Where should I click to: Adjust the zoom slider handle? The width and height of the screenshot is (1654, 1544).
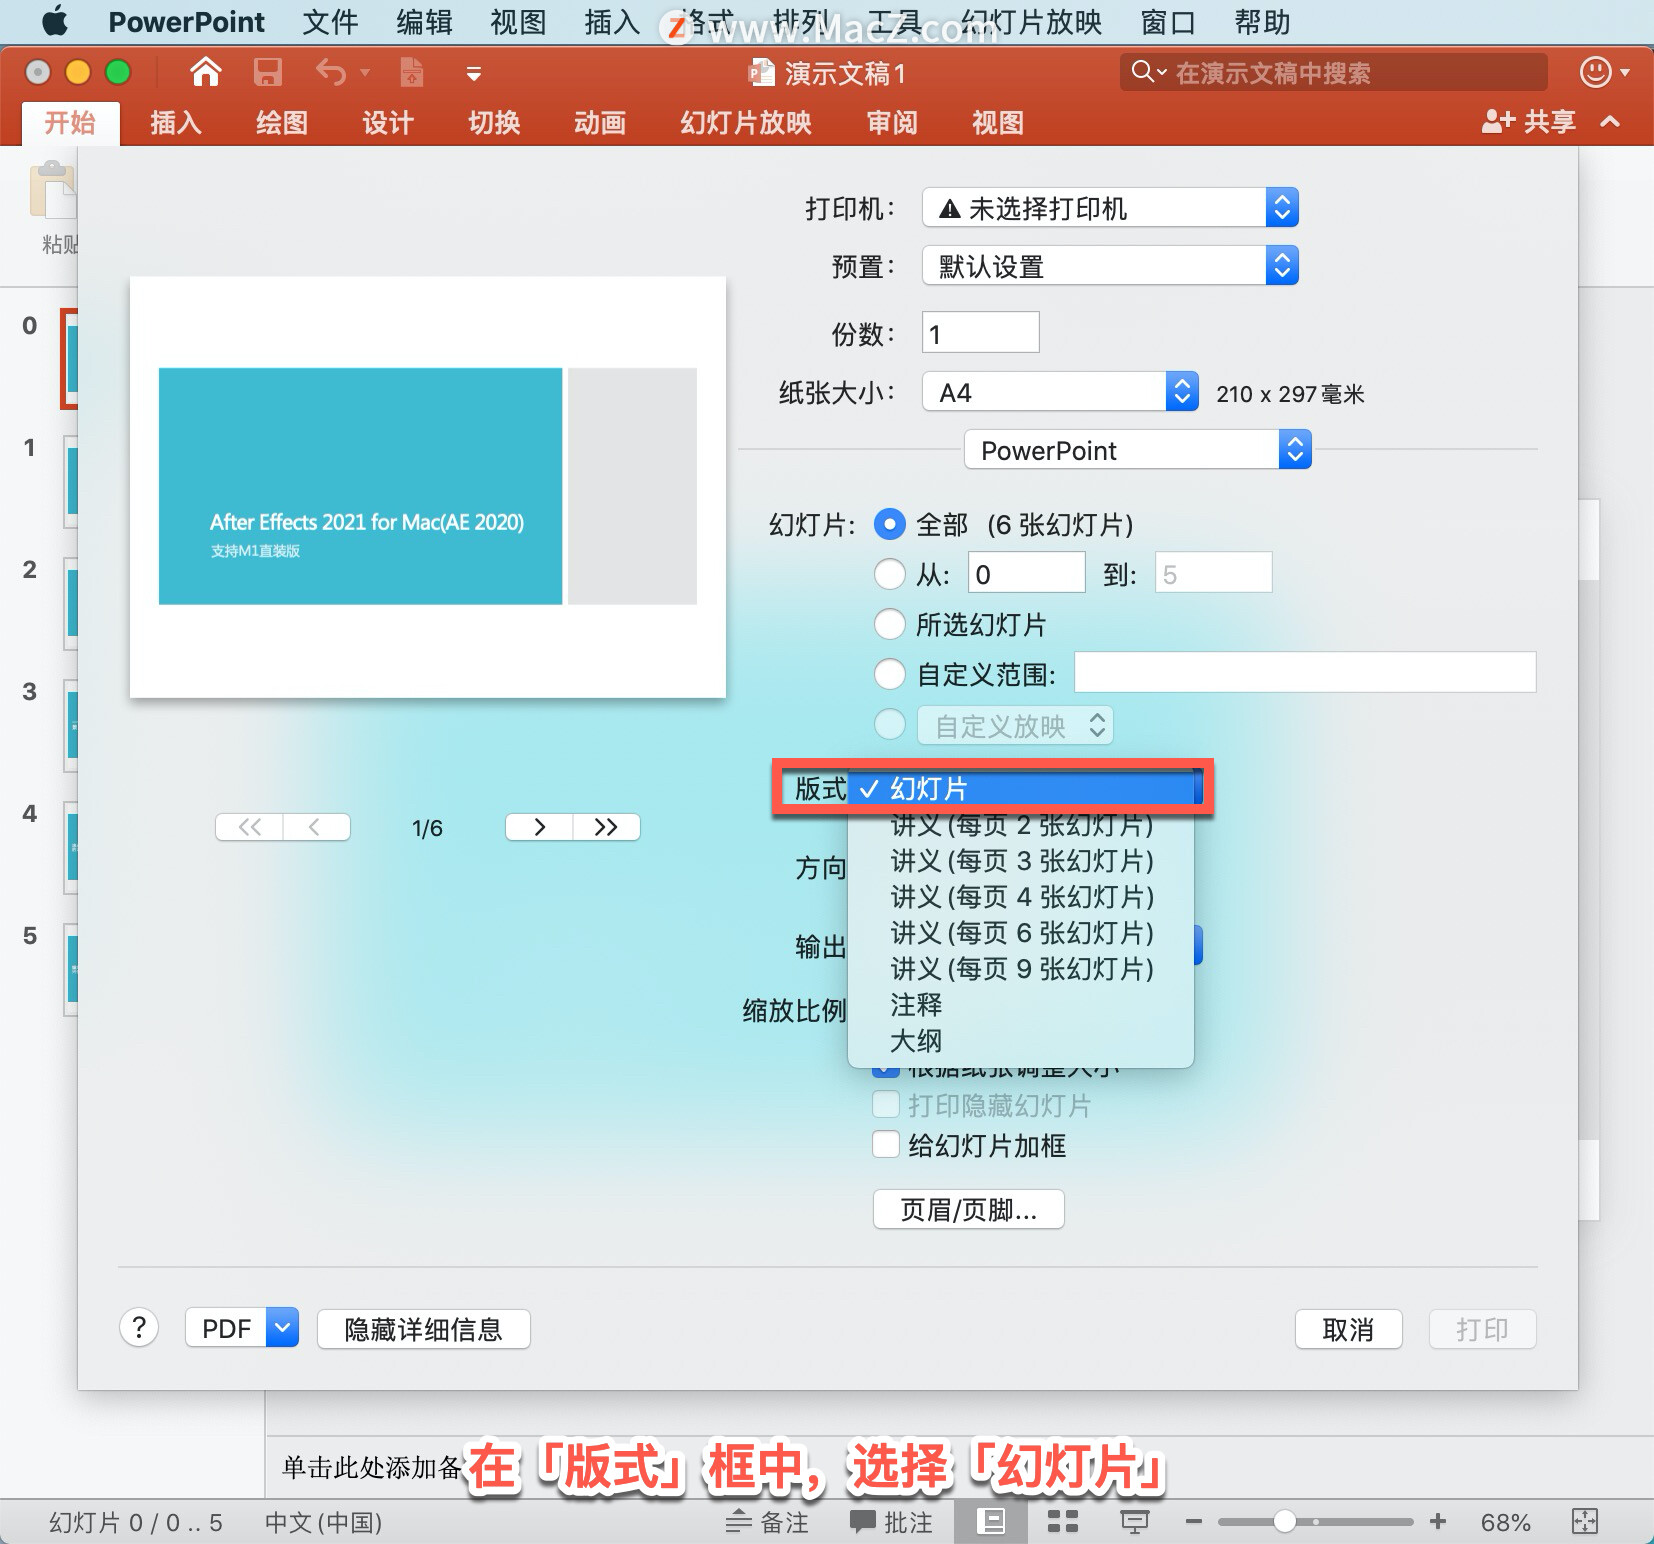click(x=1285, y=1522)
